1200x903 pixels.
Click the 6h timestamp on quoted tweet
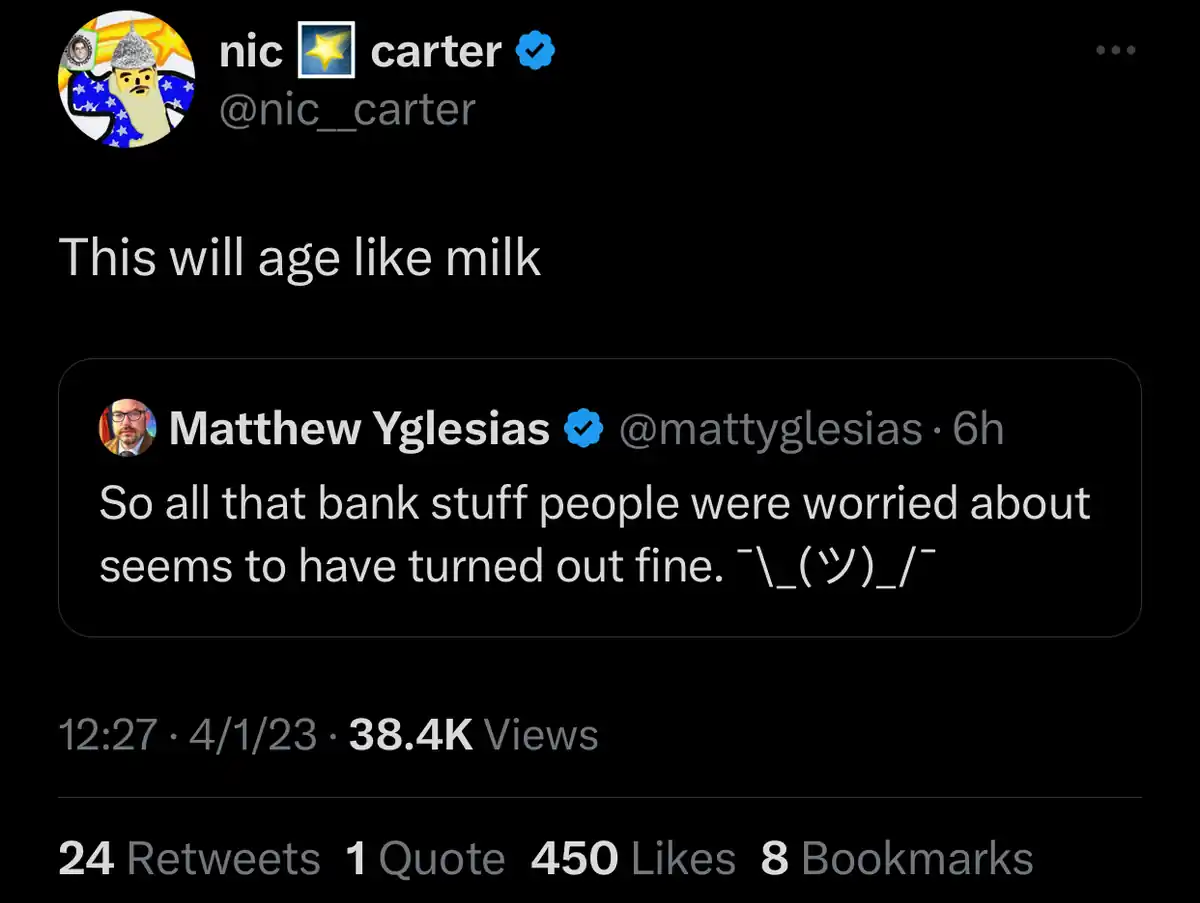point(978,429)
